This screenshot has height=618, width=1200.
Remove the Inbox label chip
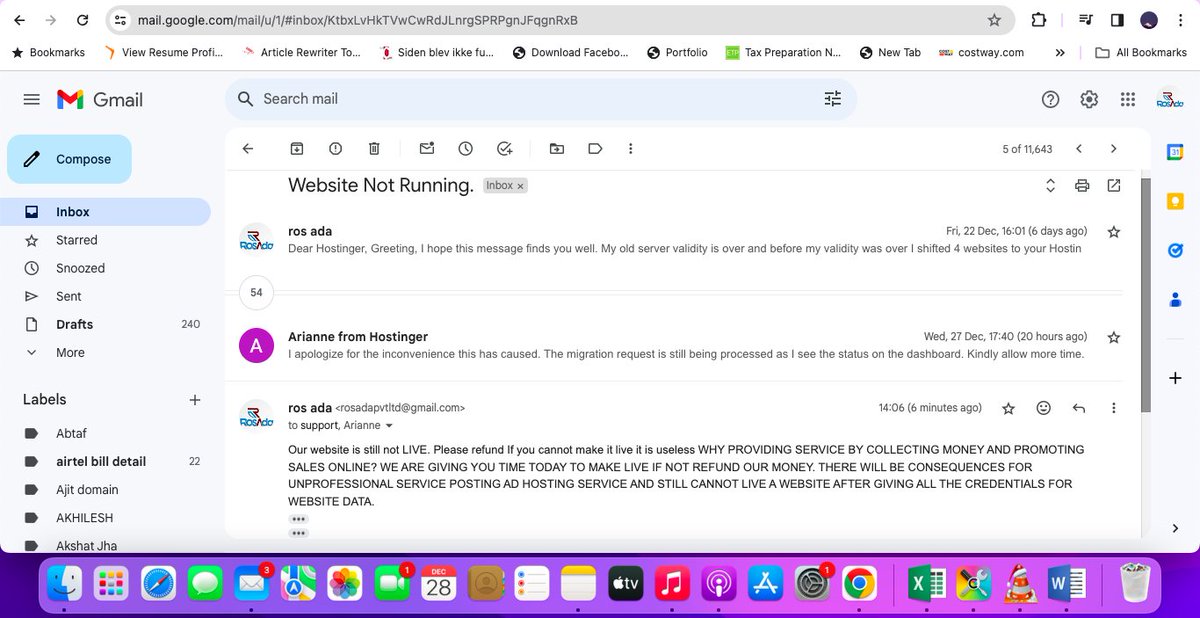coord(520,186)
